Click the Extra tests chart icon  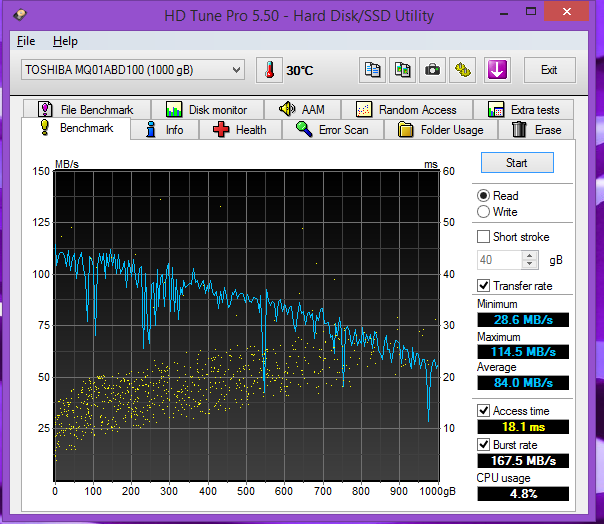[x=495, y=109]
